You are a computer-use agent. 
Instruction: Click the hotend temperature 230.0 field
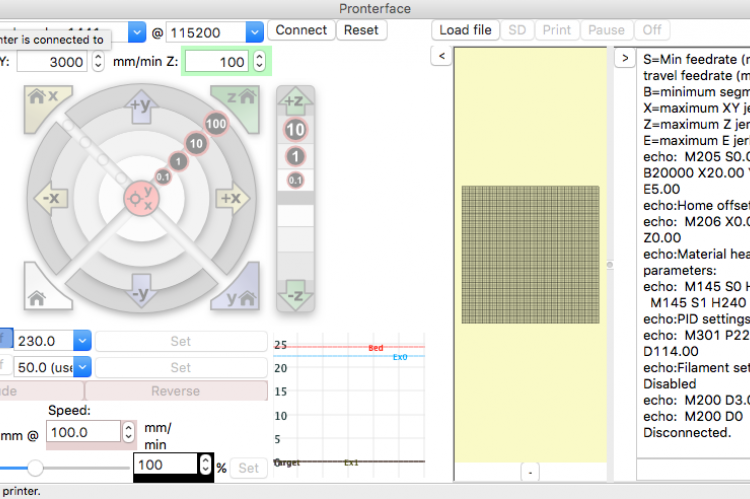(x=44, y=341)
